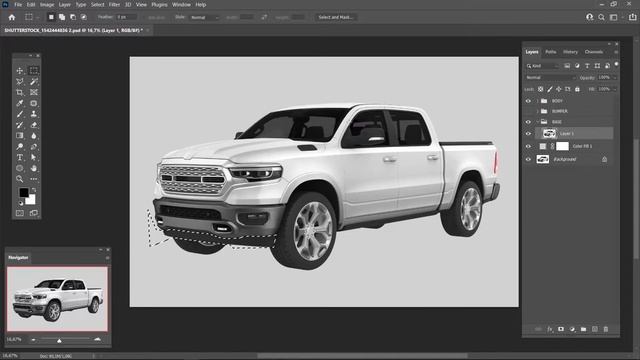Open the Opacity dropdown arrow
This screenshot has height=360, width=640.
tap(615, 78)
